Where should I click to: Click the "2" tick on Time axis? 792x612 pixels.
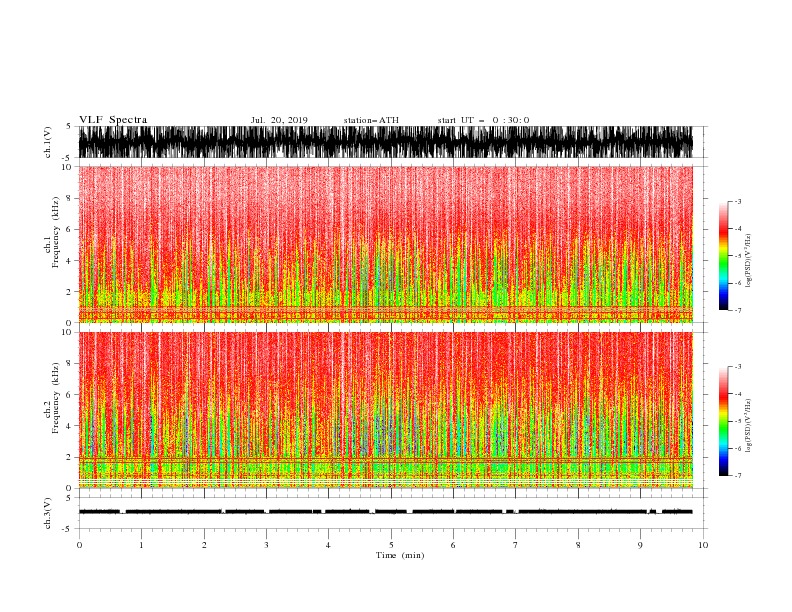(204, 545)
